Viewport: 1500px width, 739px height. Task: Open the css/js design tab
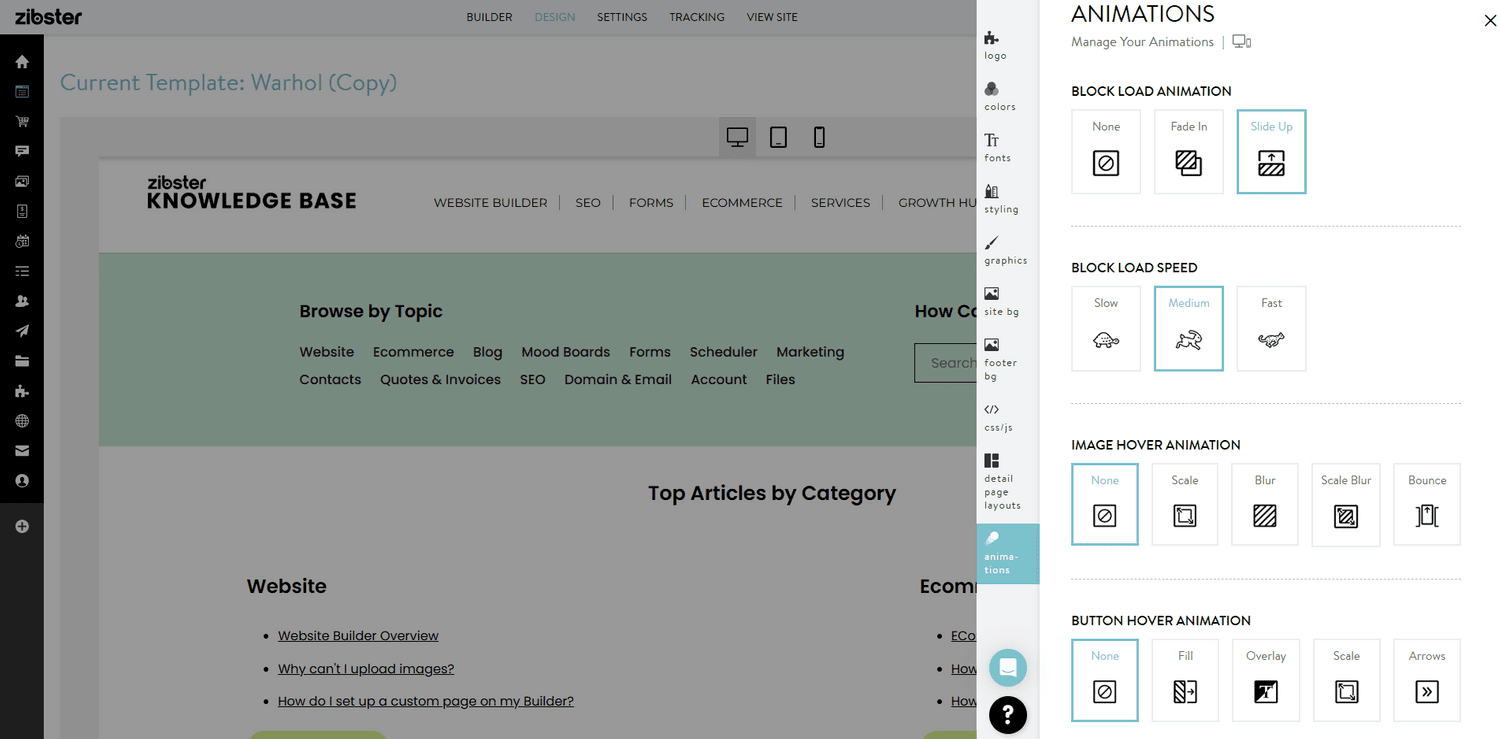998,418
